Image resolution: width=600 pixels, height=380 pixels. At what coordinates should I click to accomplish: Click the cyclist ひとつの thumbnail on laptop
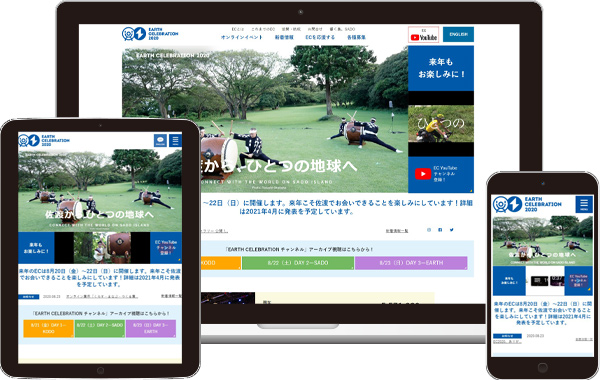(x=441, y=124)
